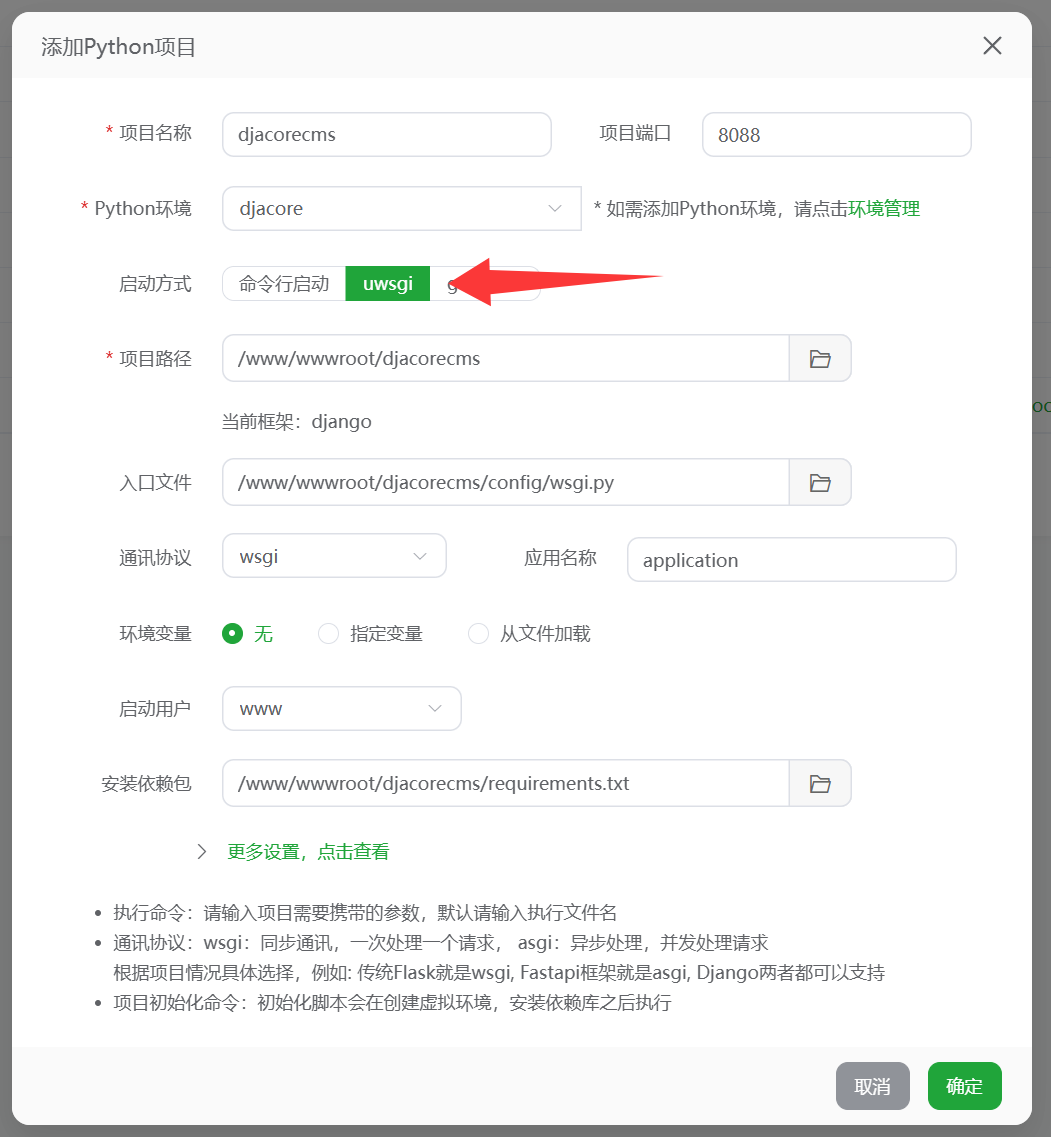
Task: Focus the 项目名称 input field
Action: [386, 135]
